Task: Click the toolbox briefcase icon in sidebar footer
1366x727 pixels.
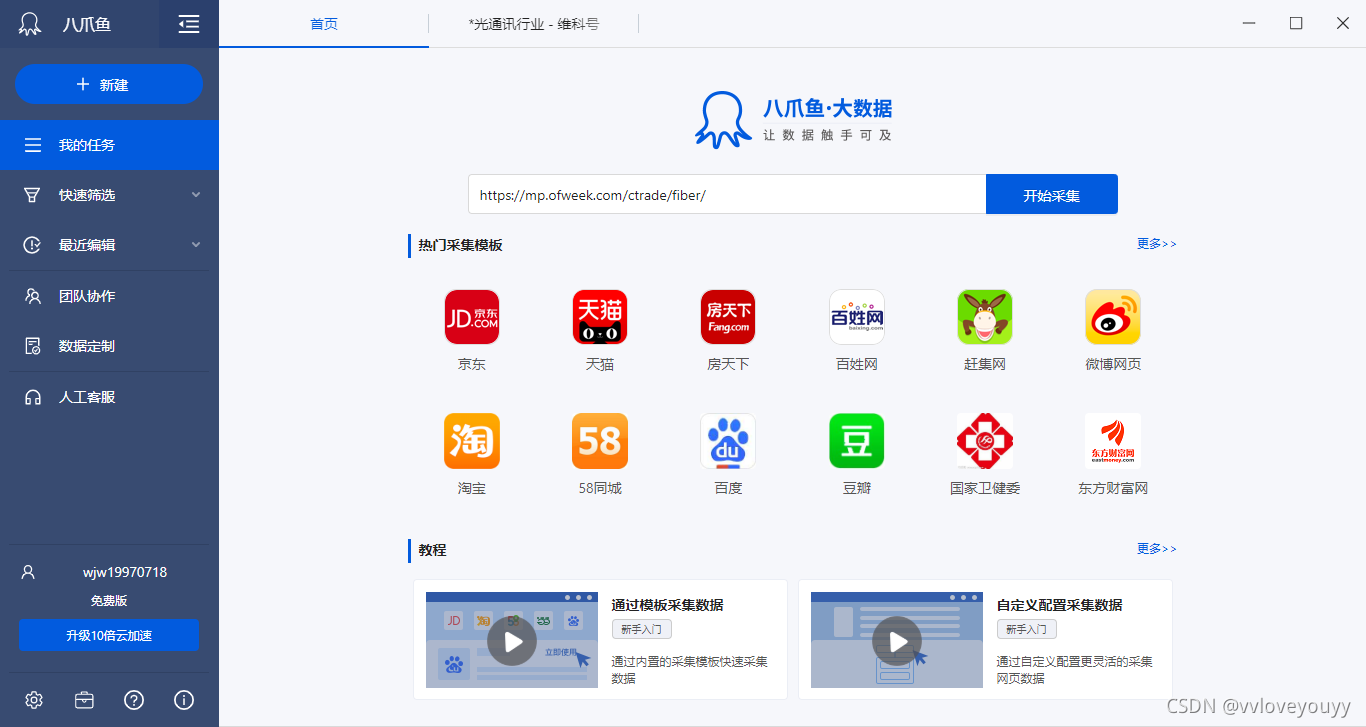Action: pyautogui.click(x=84, y=700)
